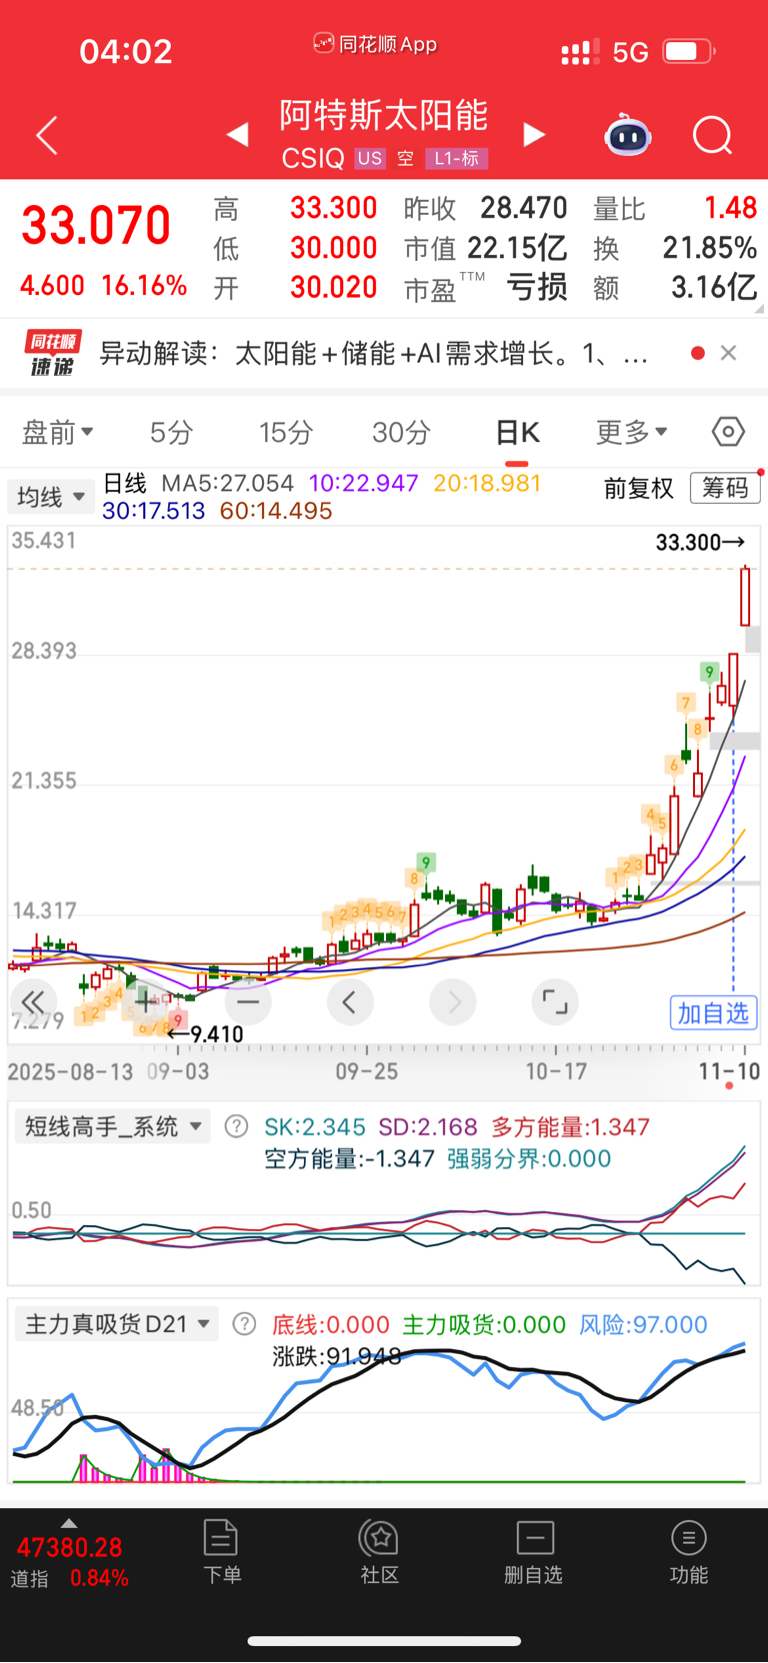Open help for 主力真吸货 indicator
The height and width of the screenshot is (1663, 768).
244,1324
